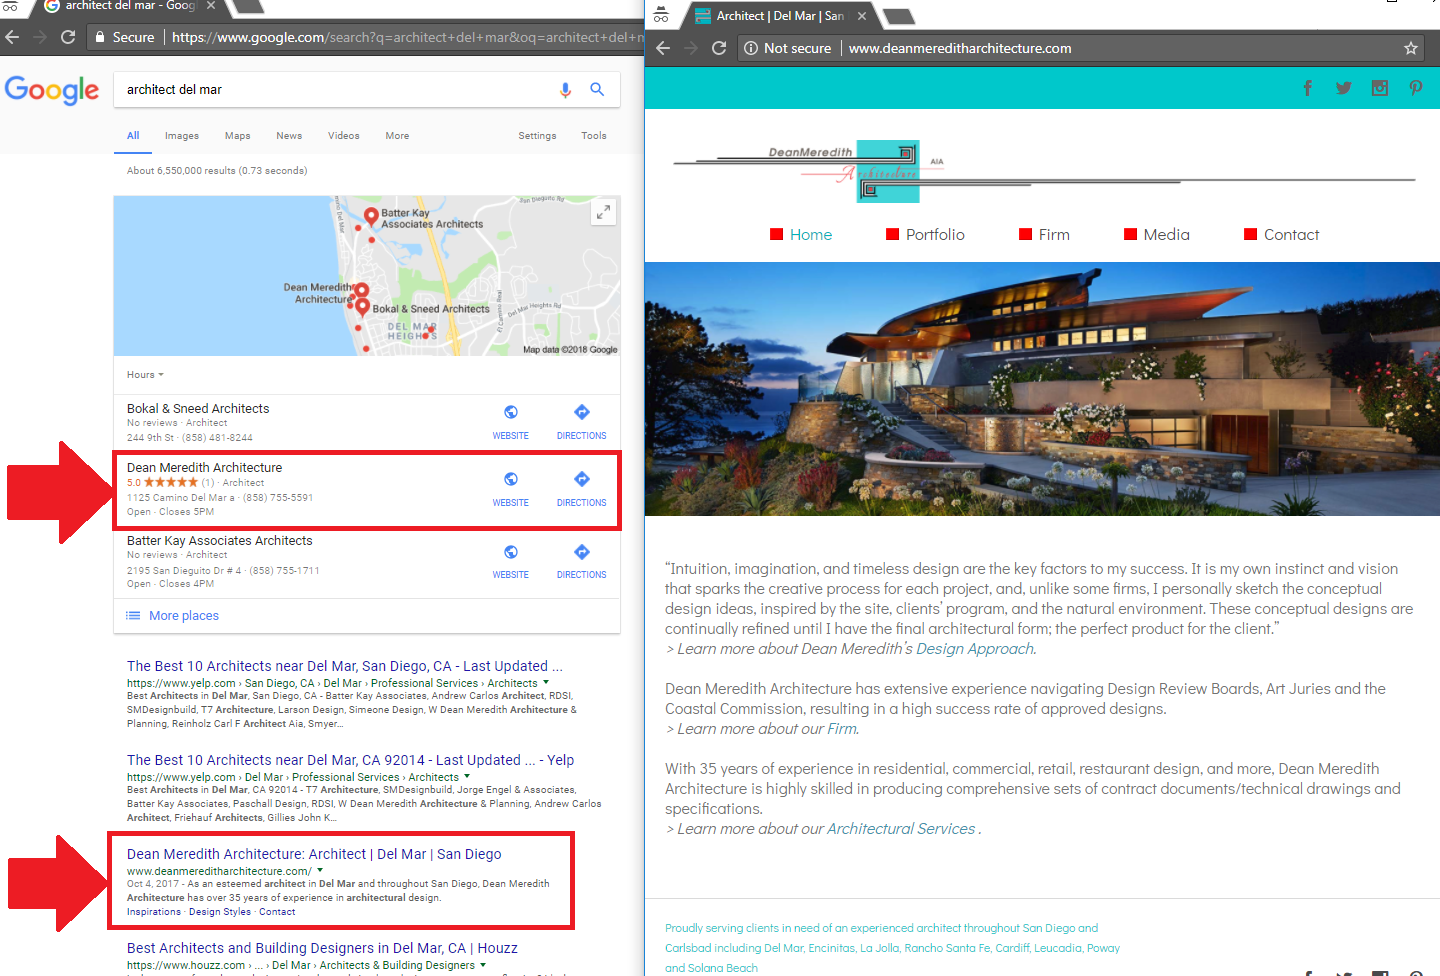Open the Portfolio menu item
1440x976 pixels.
click(934, 235)
